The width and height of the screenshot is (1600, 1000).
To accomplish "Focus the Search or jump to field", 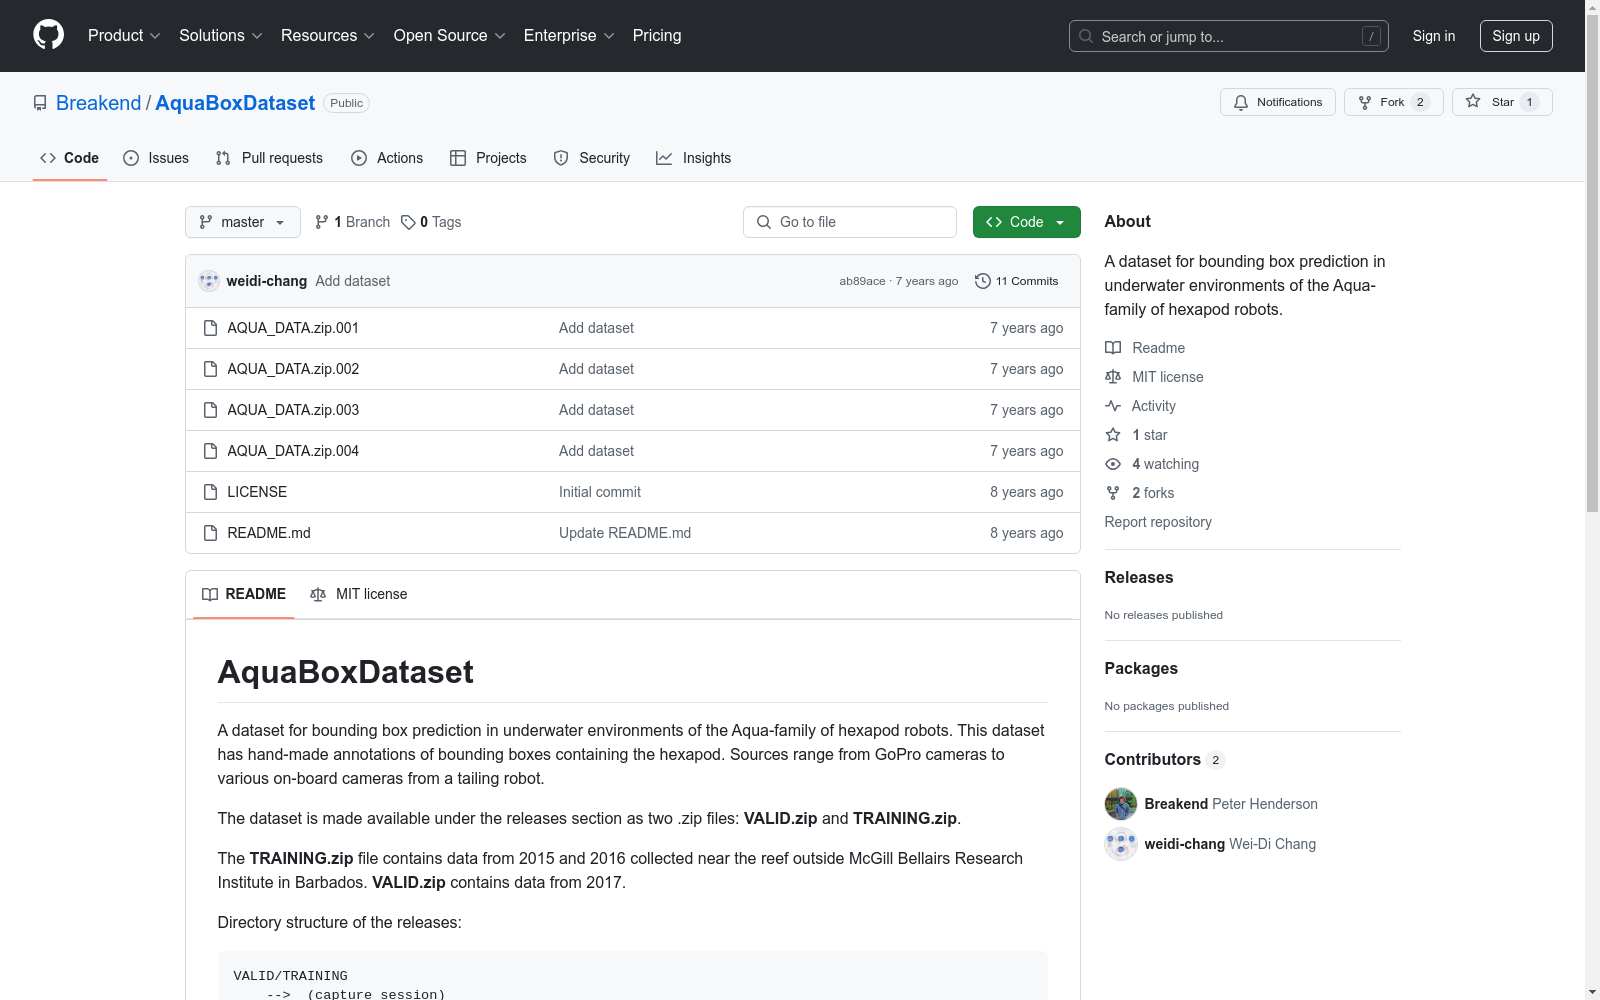I will [x=1228, y=36].
